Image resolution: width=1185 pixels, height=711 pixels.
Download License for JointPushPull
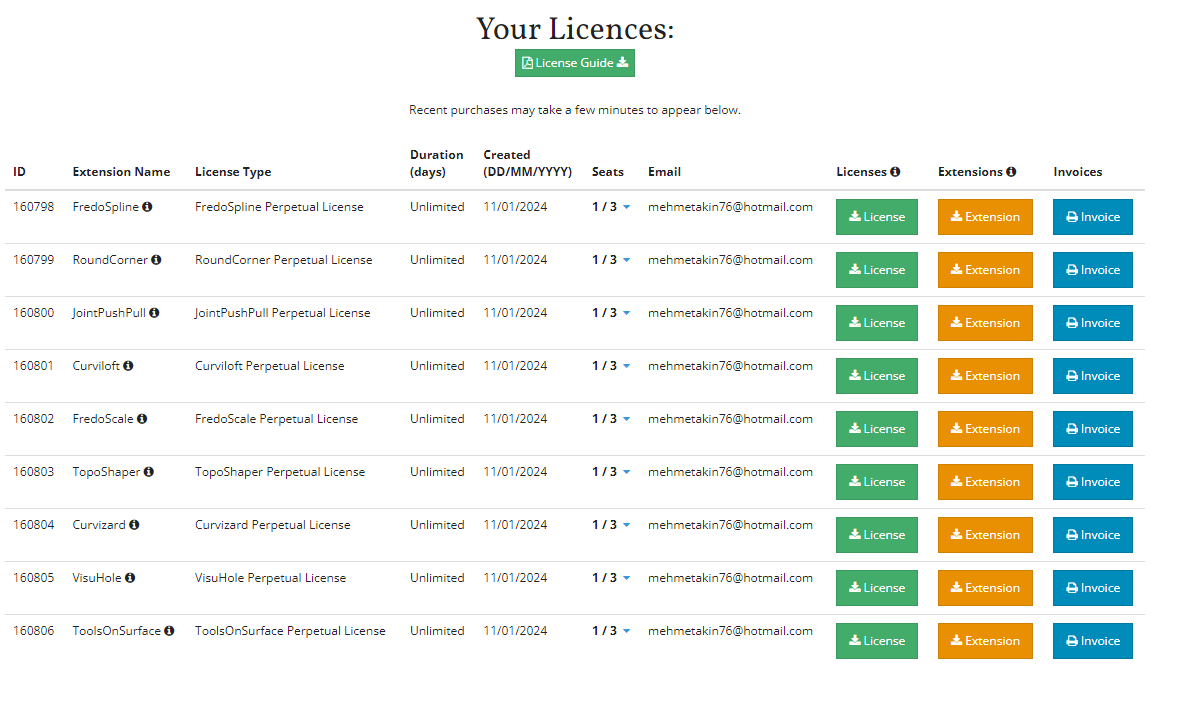pos(877,323)
